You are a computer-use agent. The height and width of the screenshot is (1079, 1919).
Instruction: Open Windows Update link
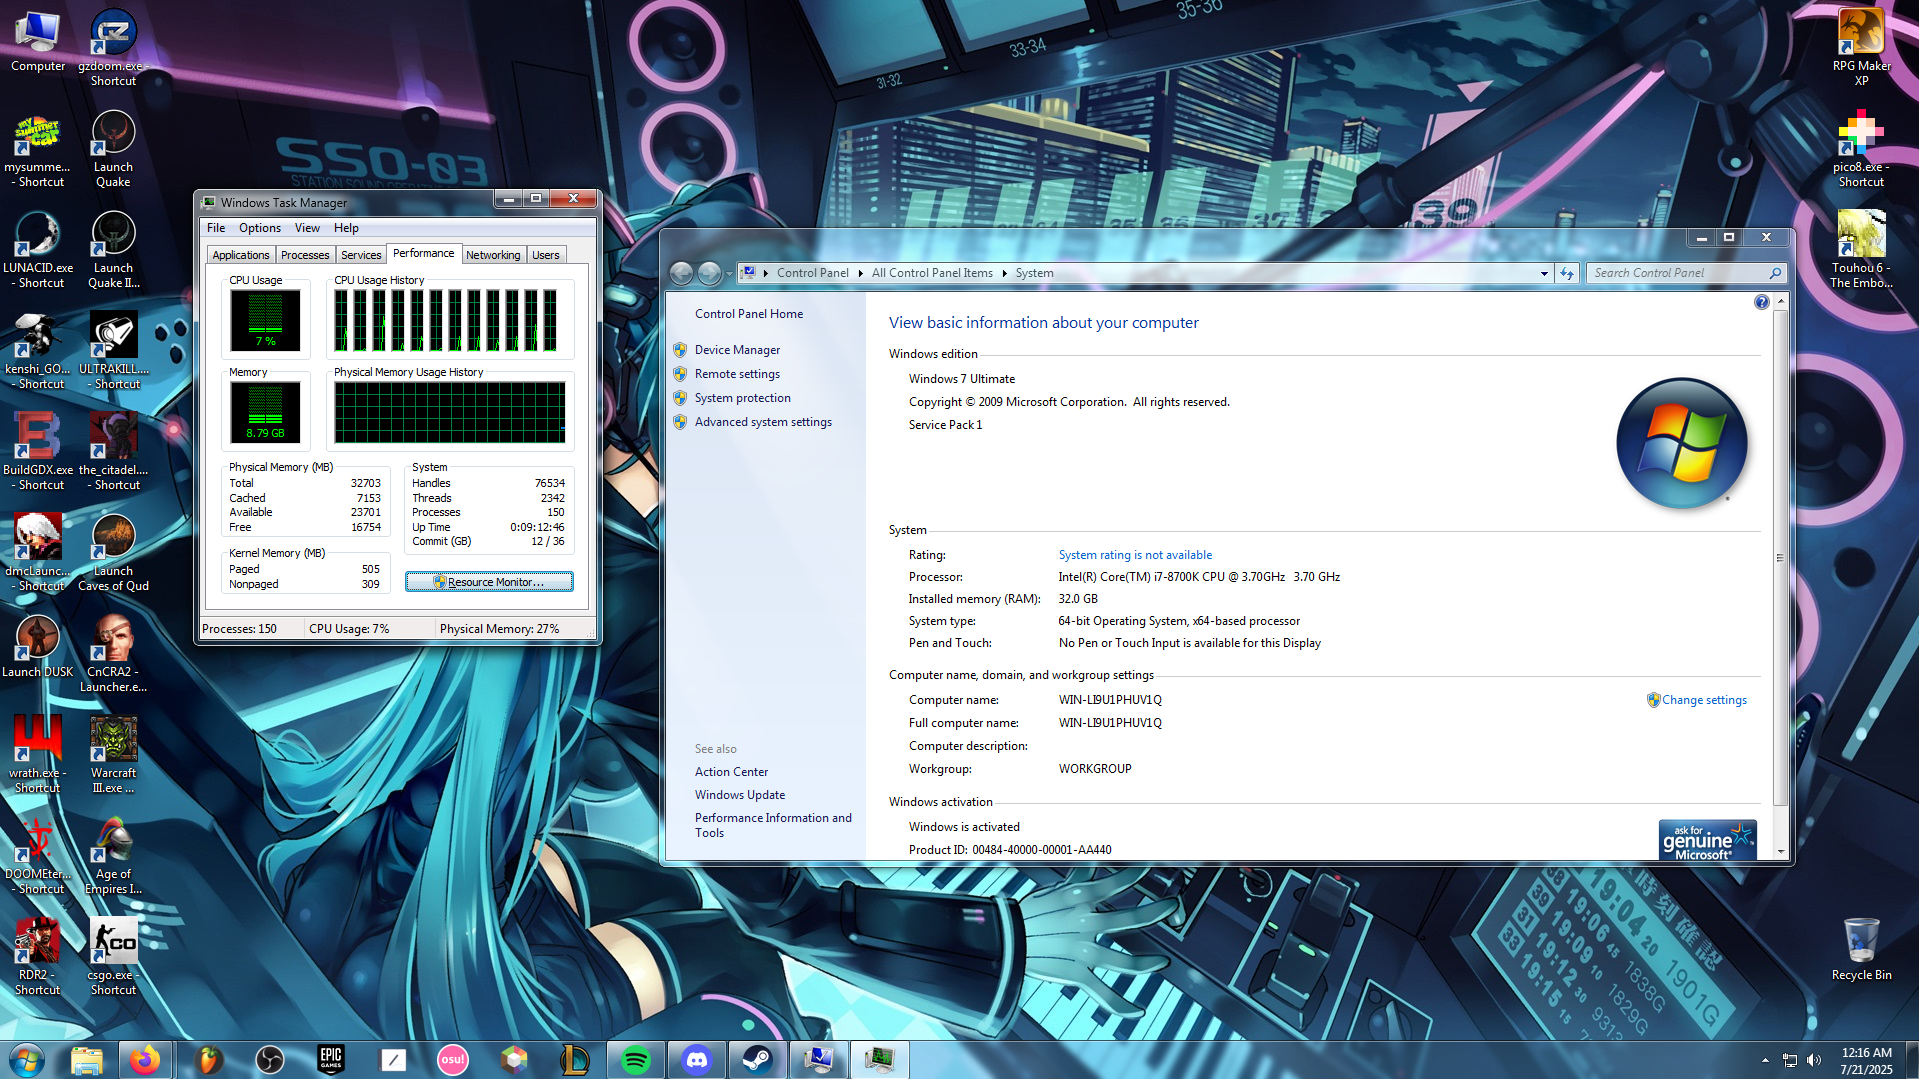pyautogui.click(x=740, y=795)
